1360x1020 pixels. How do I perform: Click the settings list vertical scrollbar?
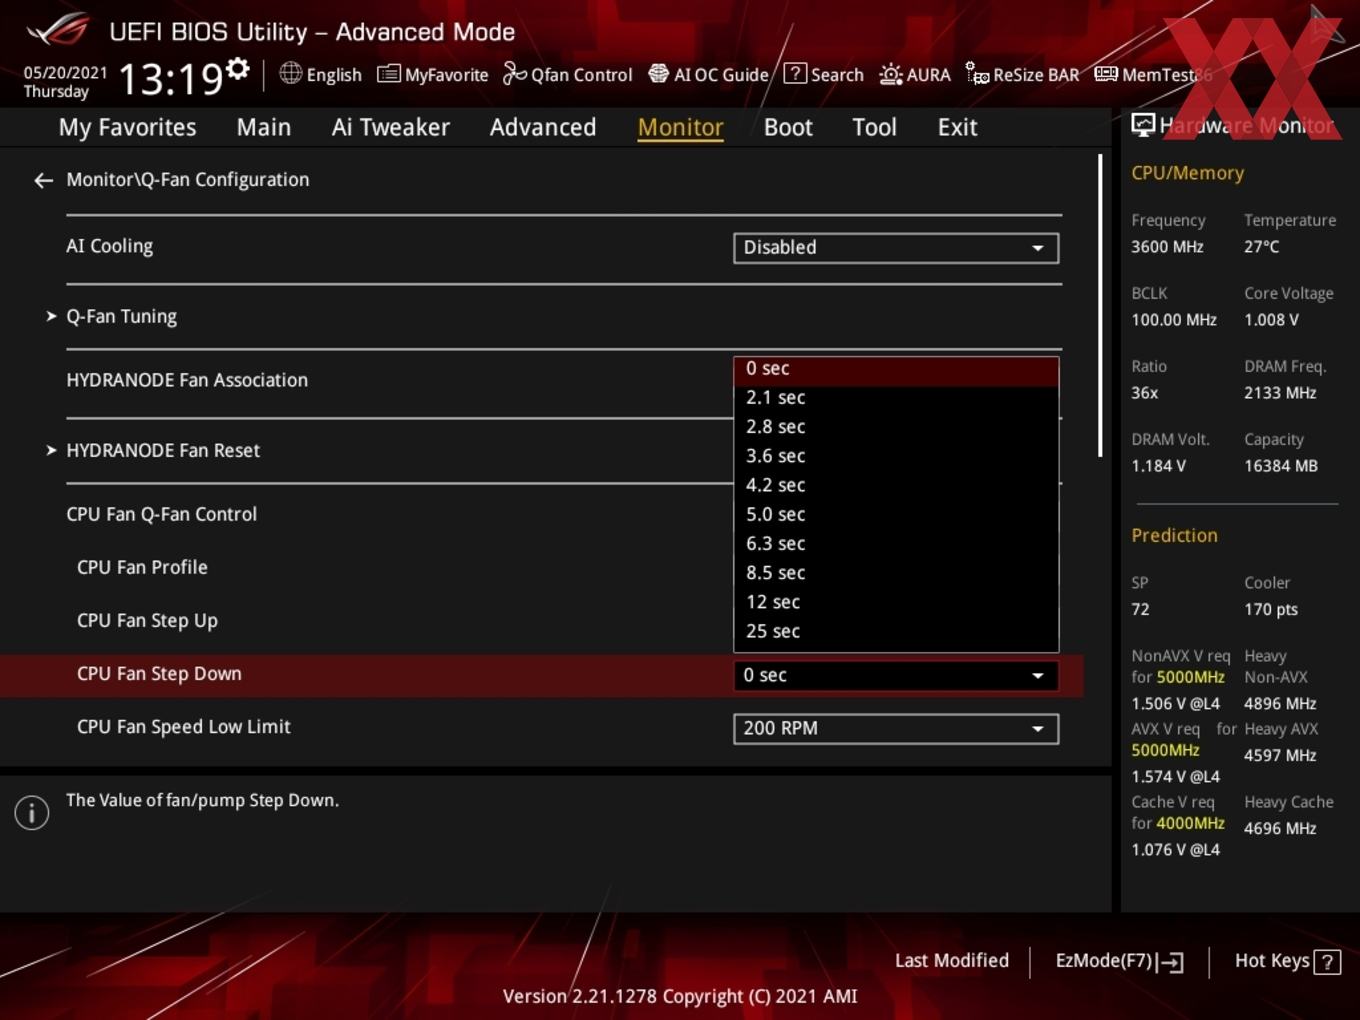1100,306
